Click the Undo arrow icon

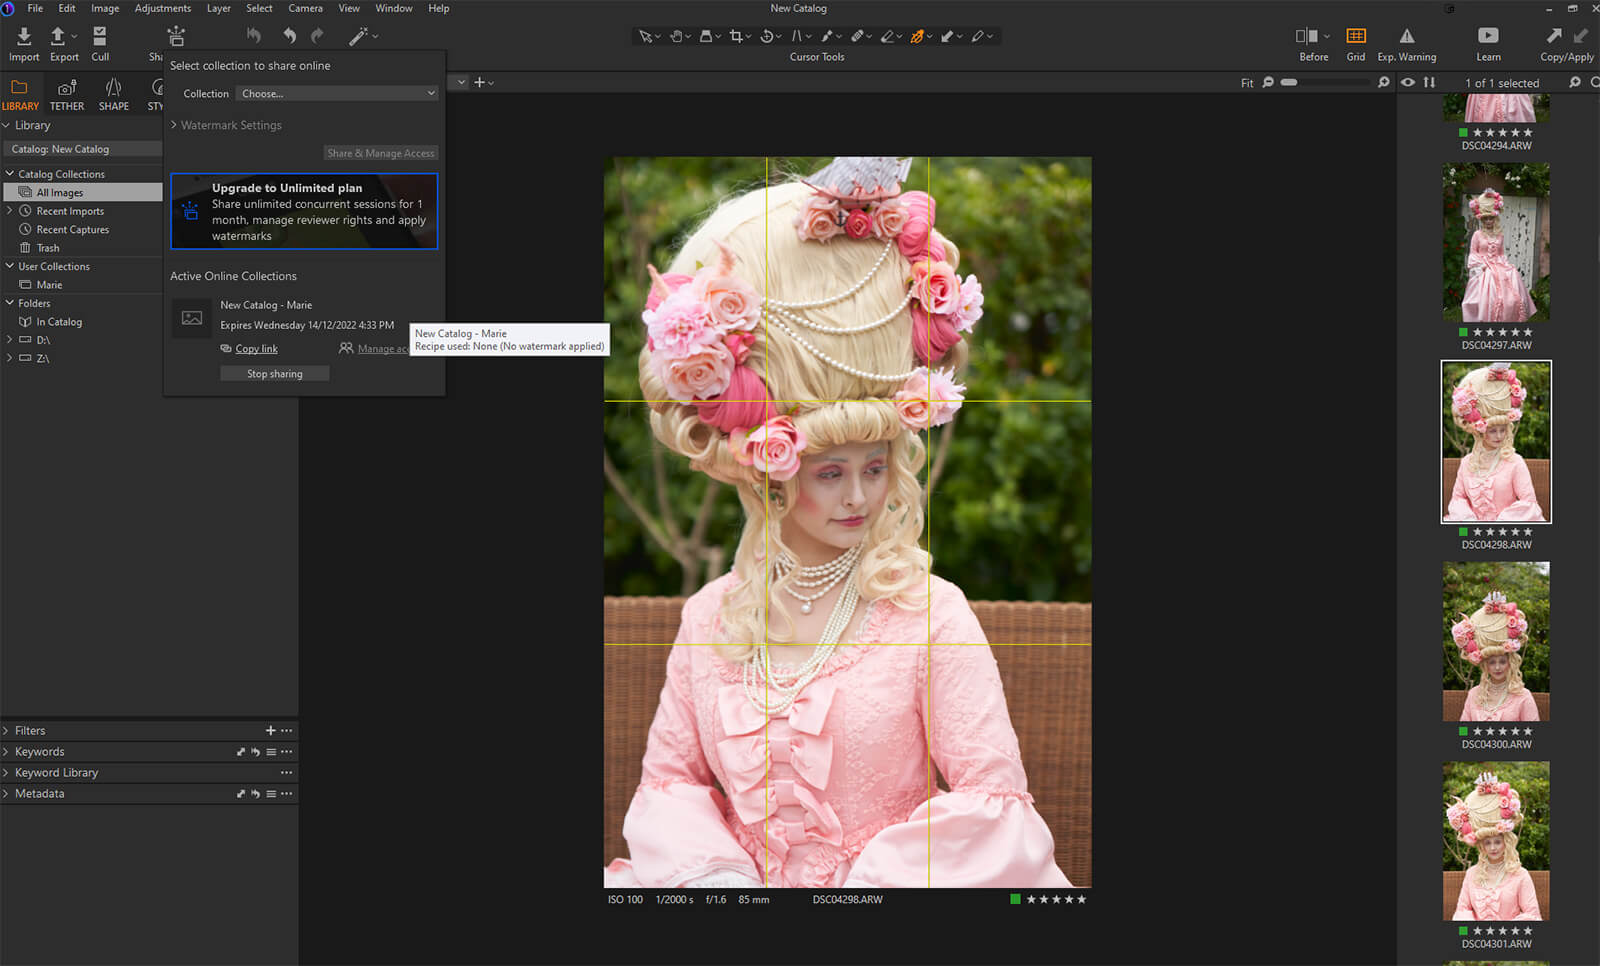point(289,36)
